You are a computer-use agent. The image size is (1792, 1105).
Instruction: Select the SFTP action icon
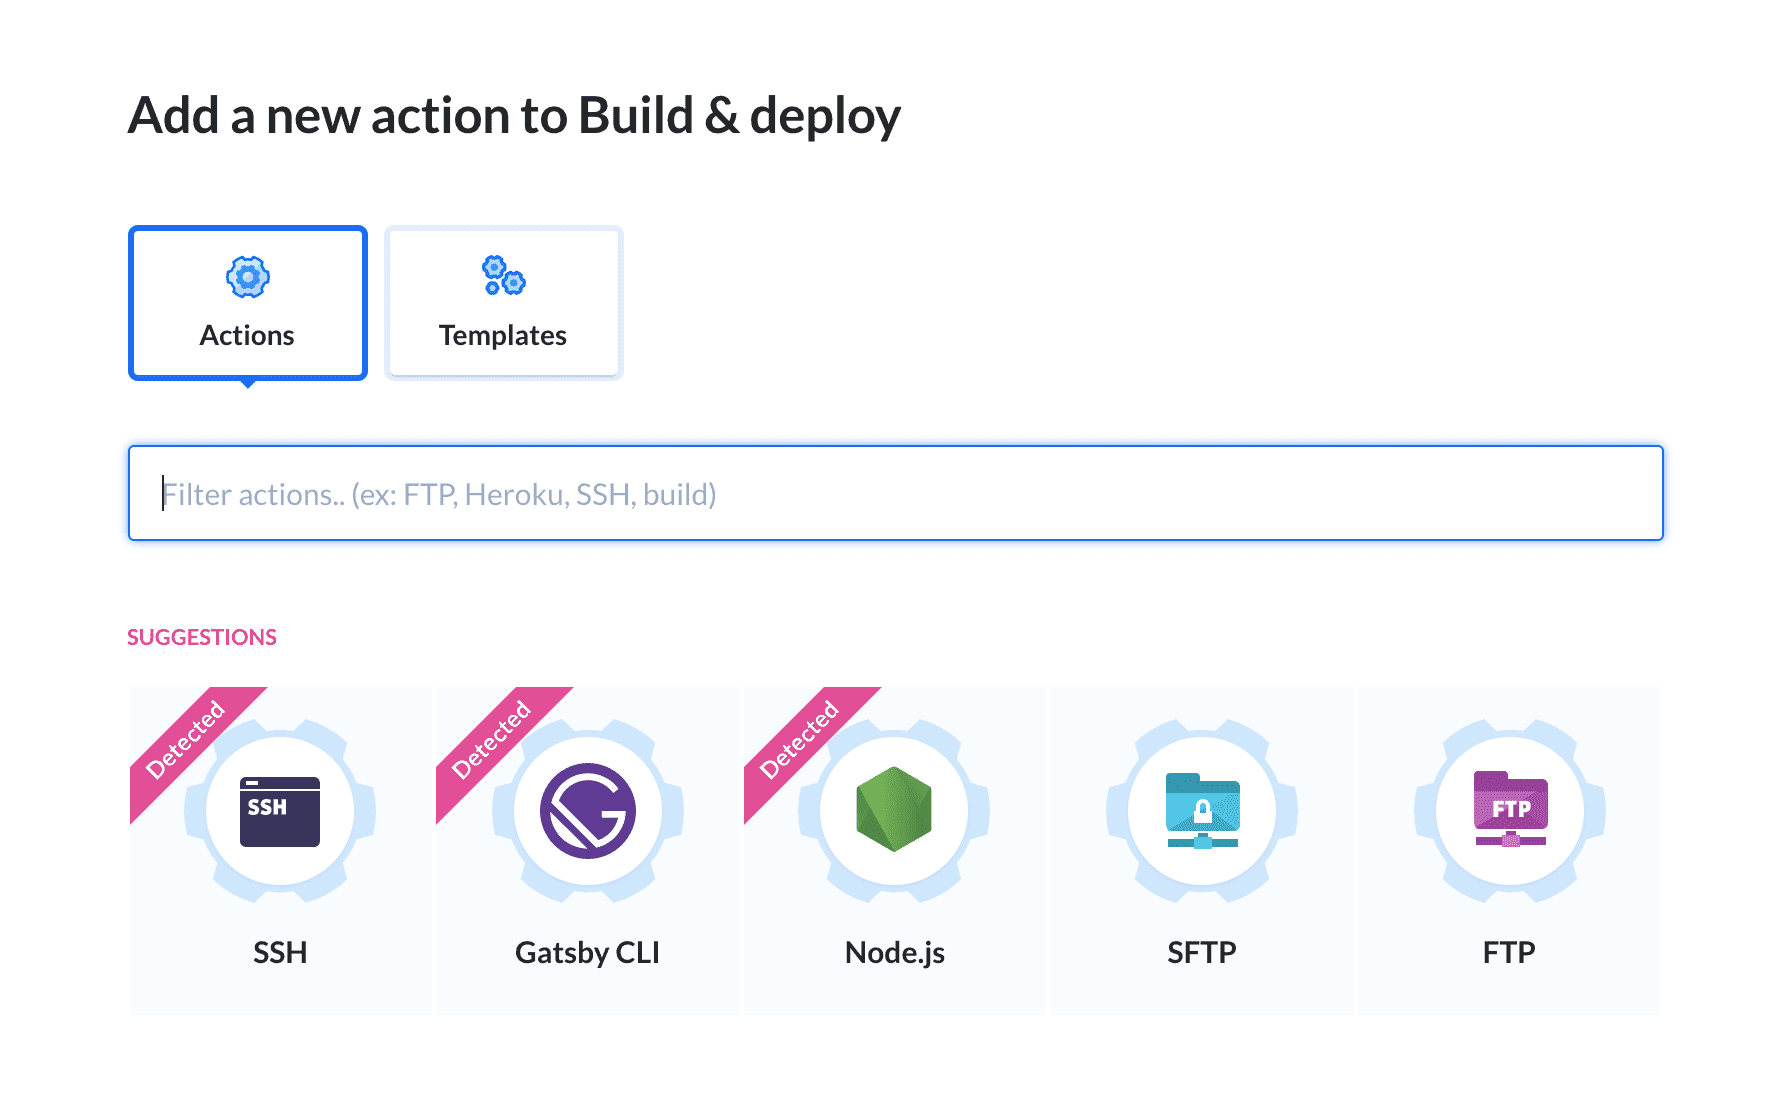(1202, 811)
